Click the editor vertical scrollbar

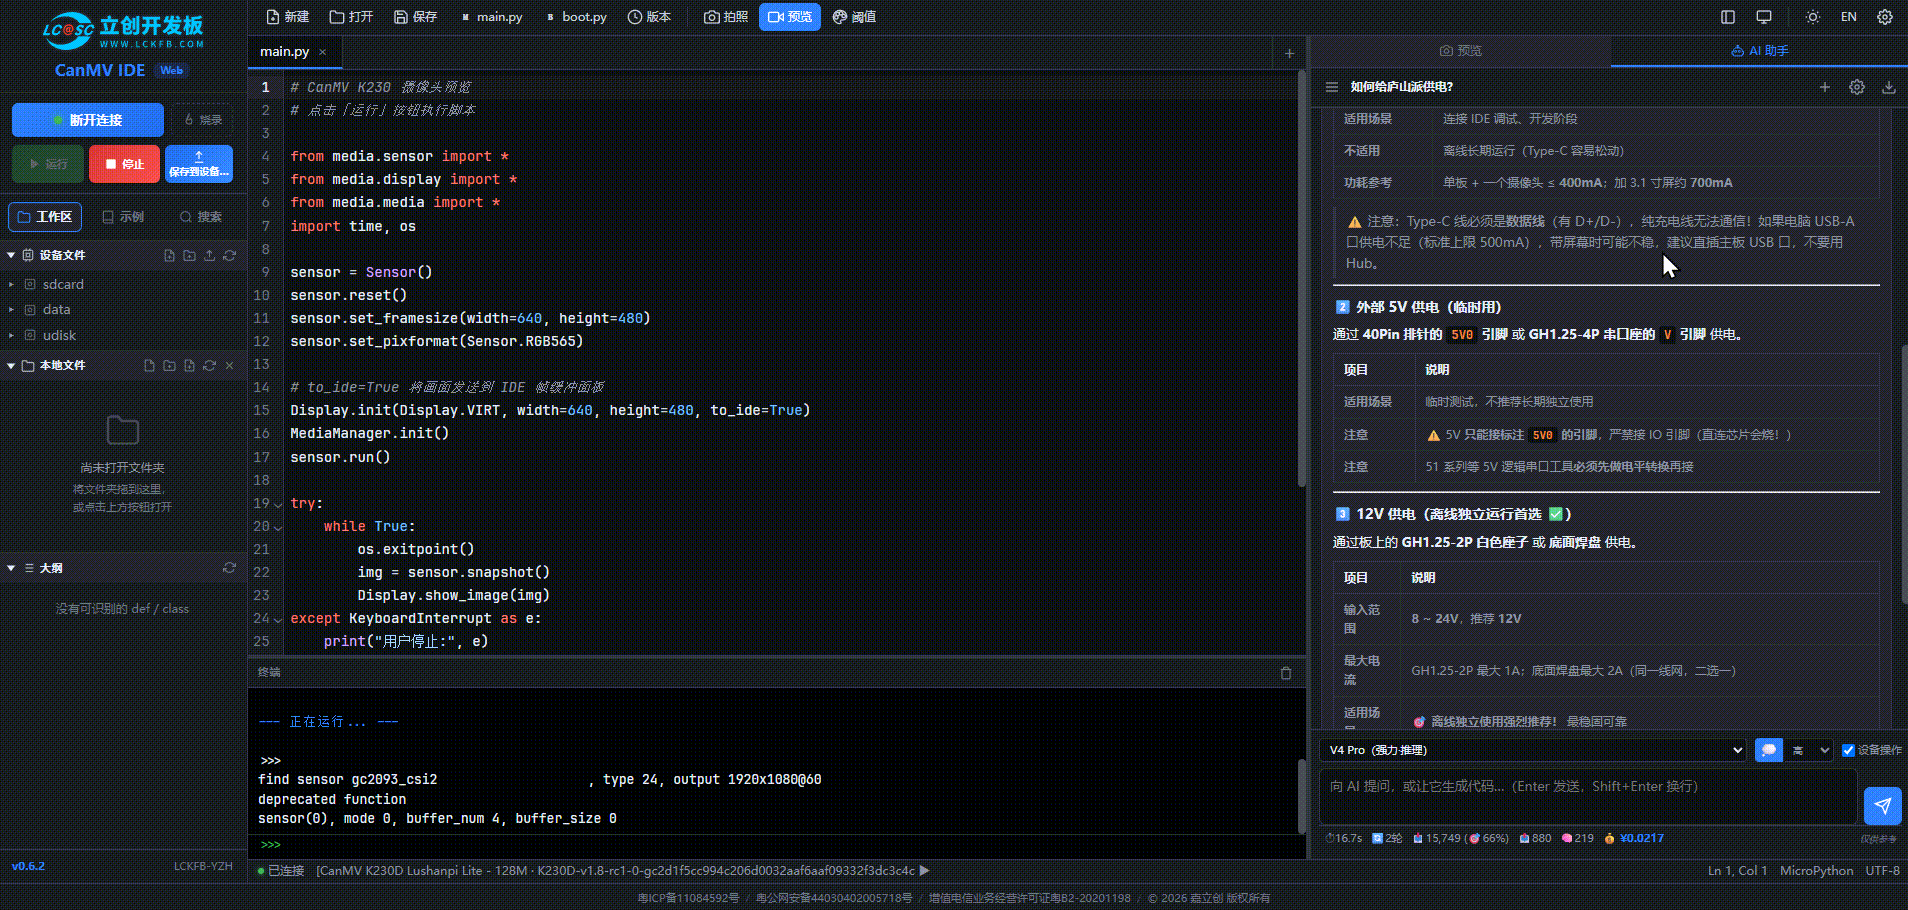[1302, 280]
